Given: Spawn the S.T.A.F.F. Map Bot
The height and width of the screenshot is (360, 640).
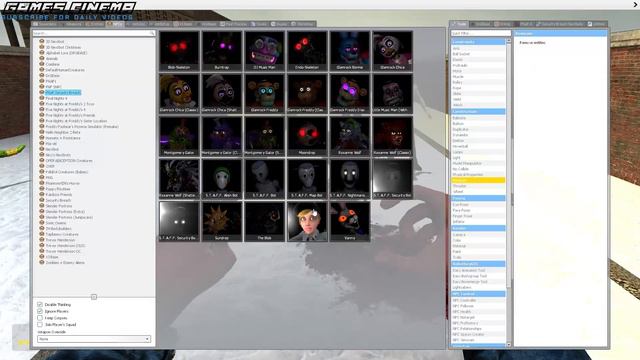Looking at the screenshot, I should click(307, 179).
